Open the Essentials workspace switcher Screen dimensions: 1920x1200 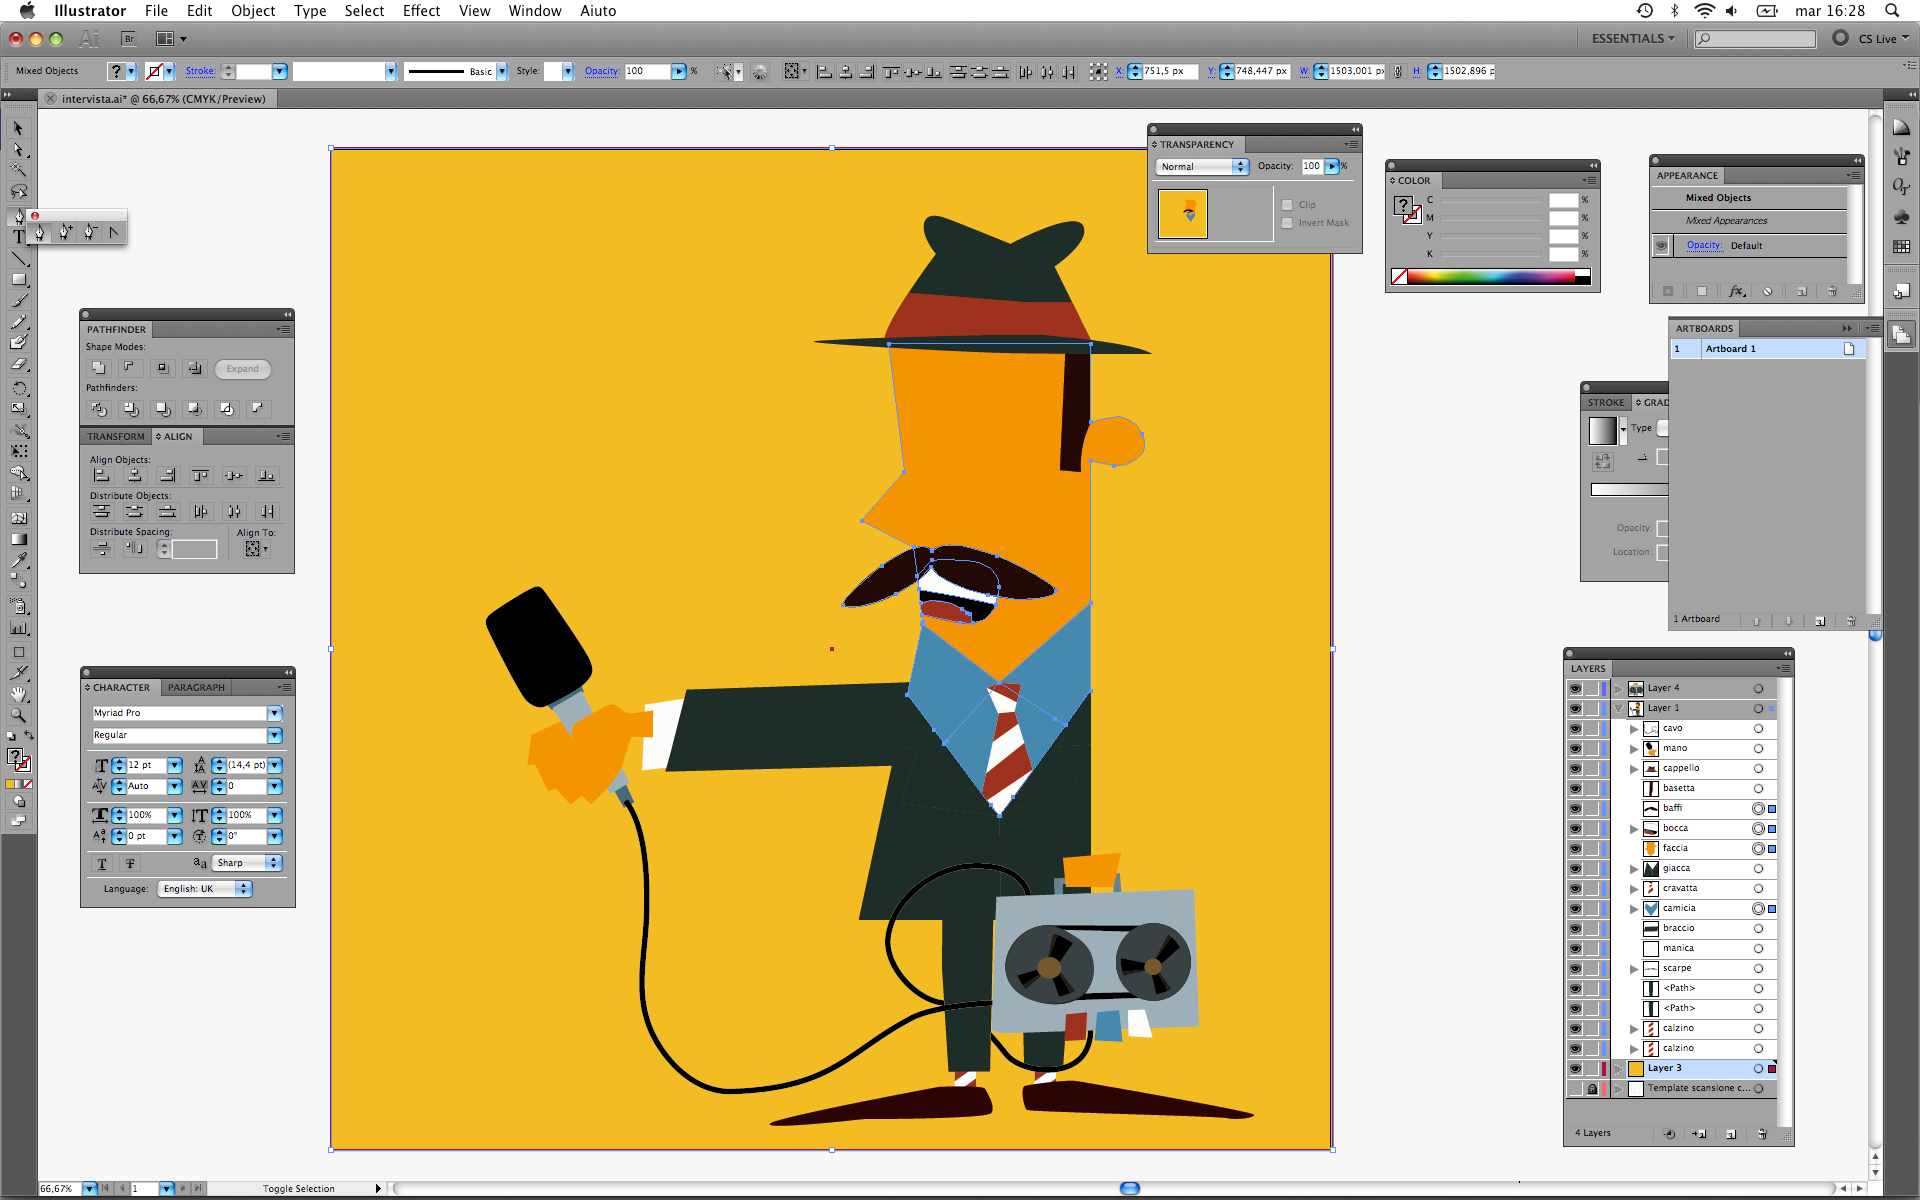point(1632,38)
